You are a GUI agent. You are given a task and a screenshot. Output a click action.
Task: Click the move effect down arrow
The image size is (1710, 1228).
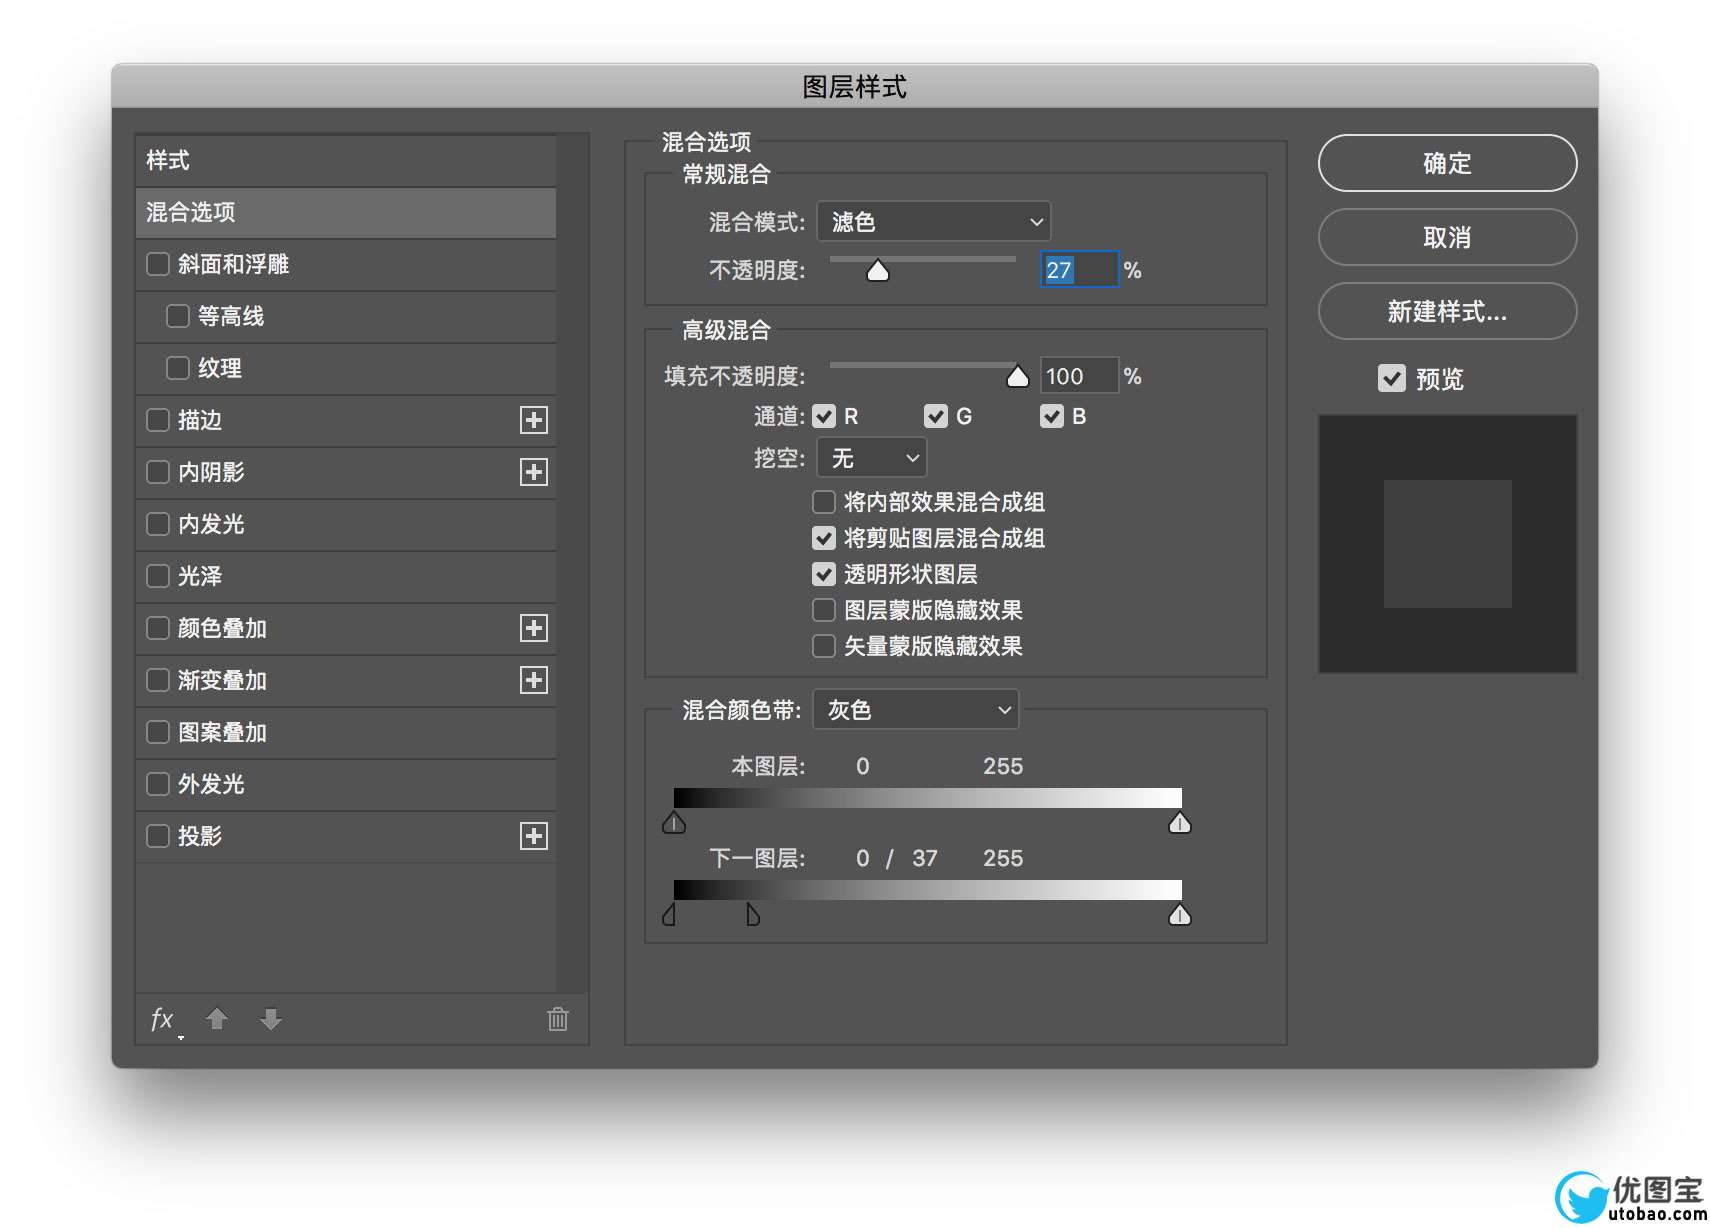click(x=271, y=1019)
